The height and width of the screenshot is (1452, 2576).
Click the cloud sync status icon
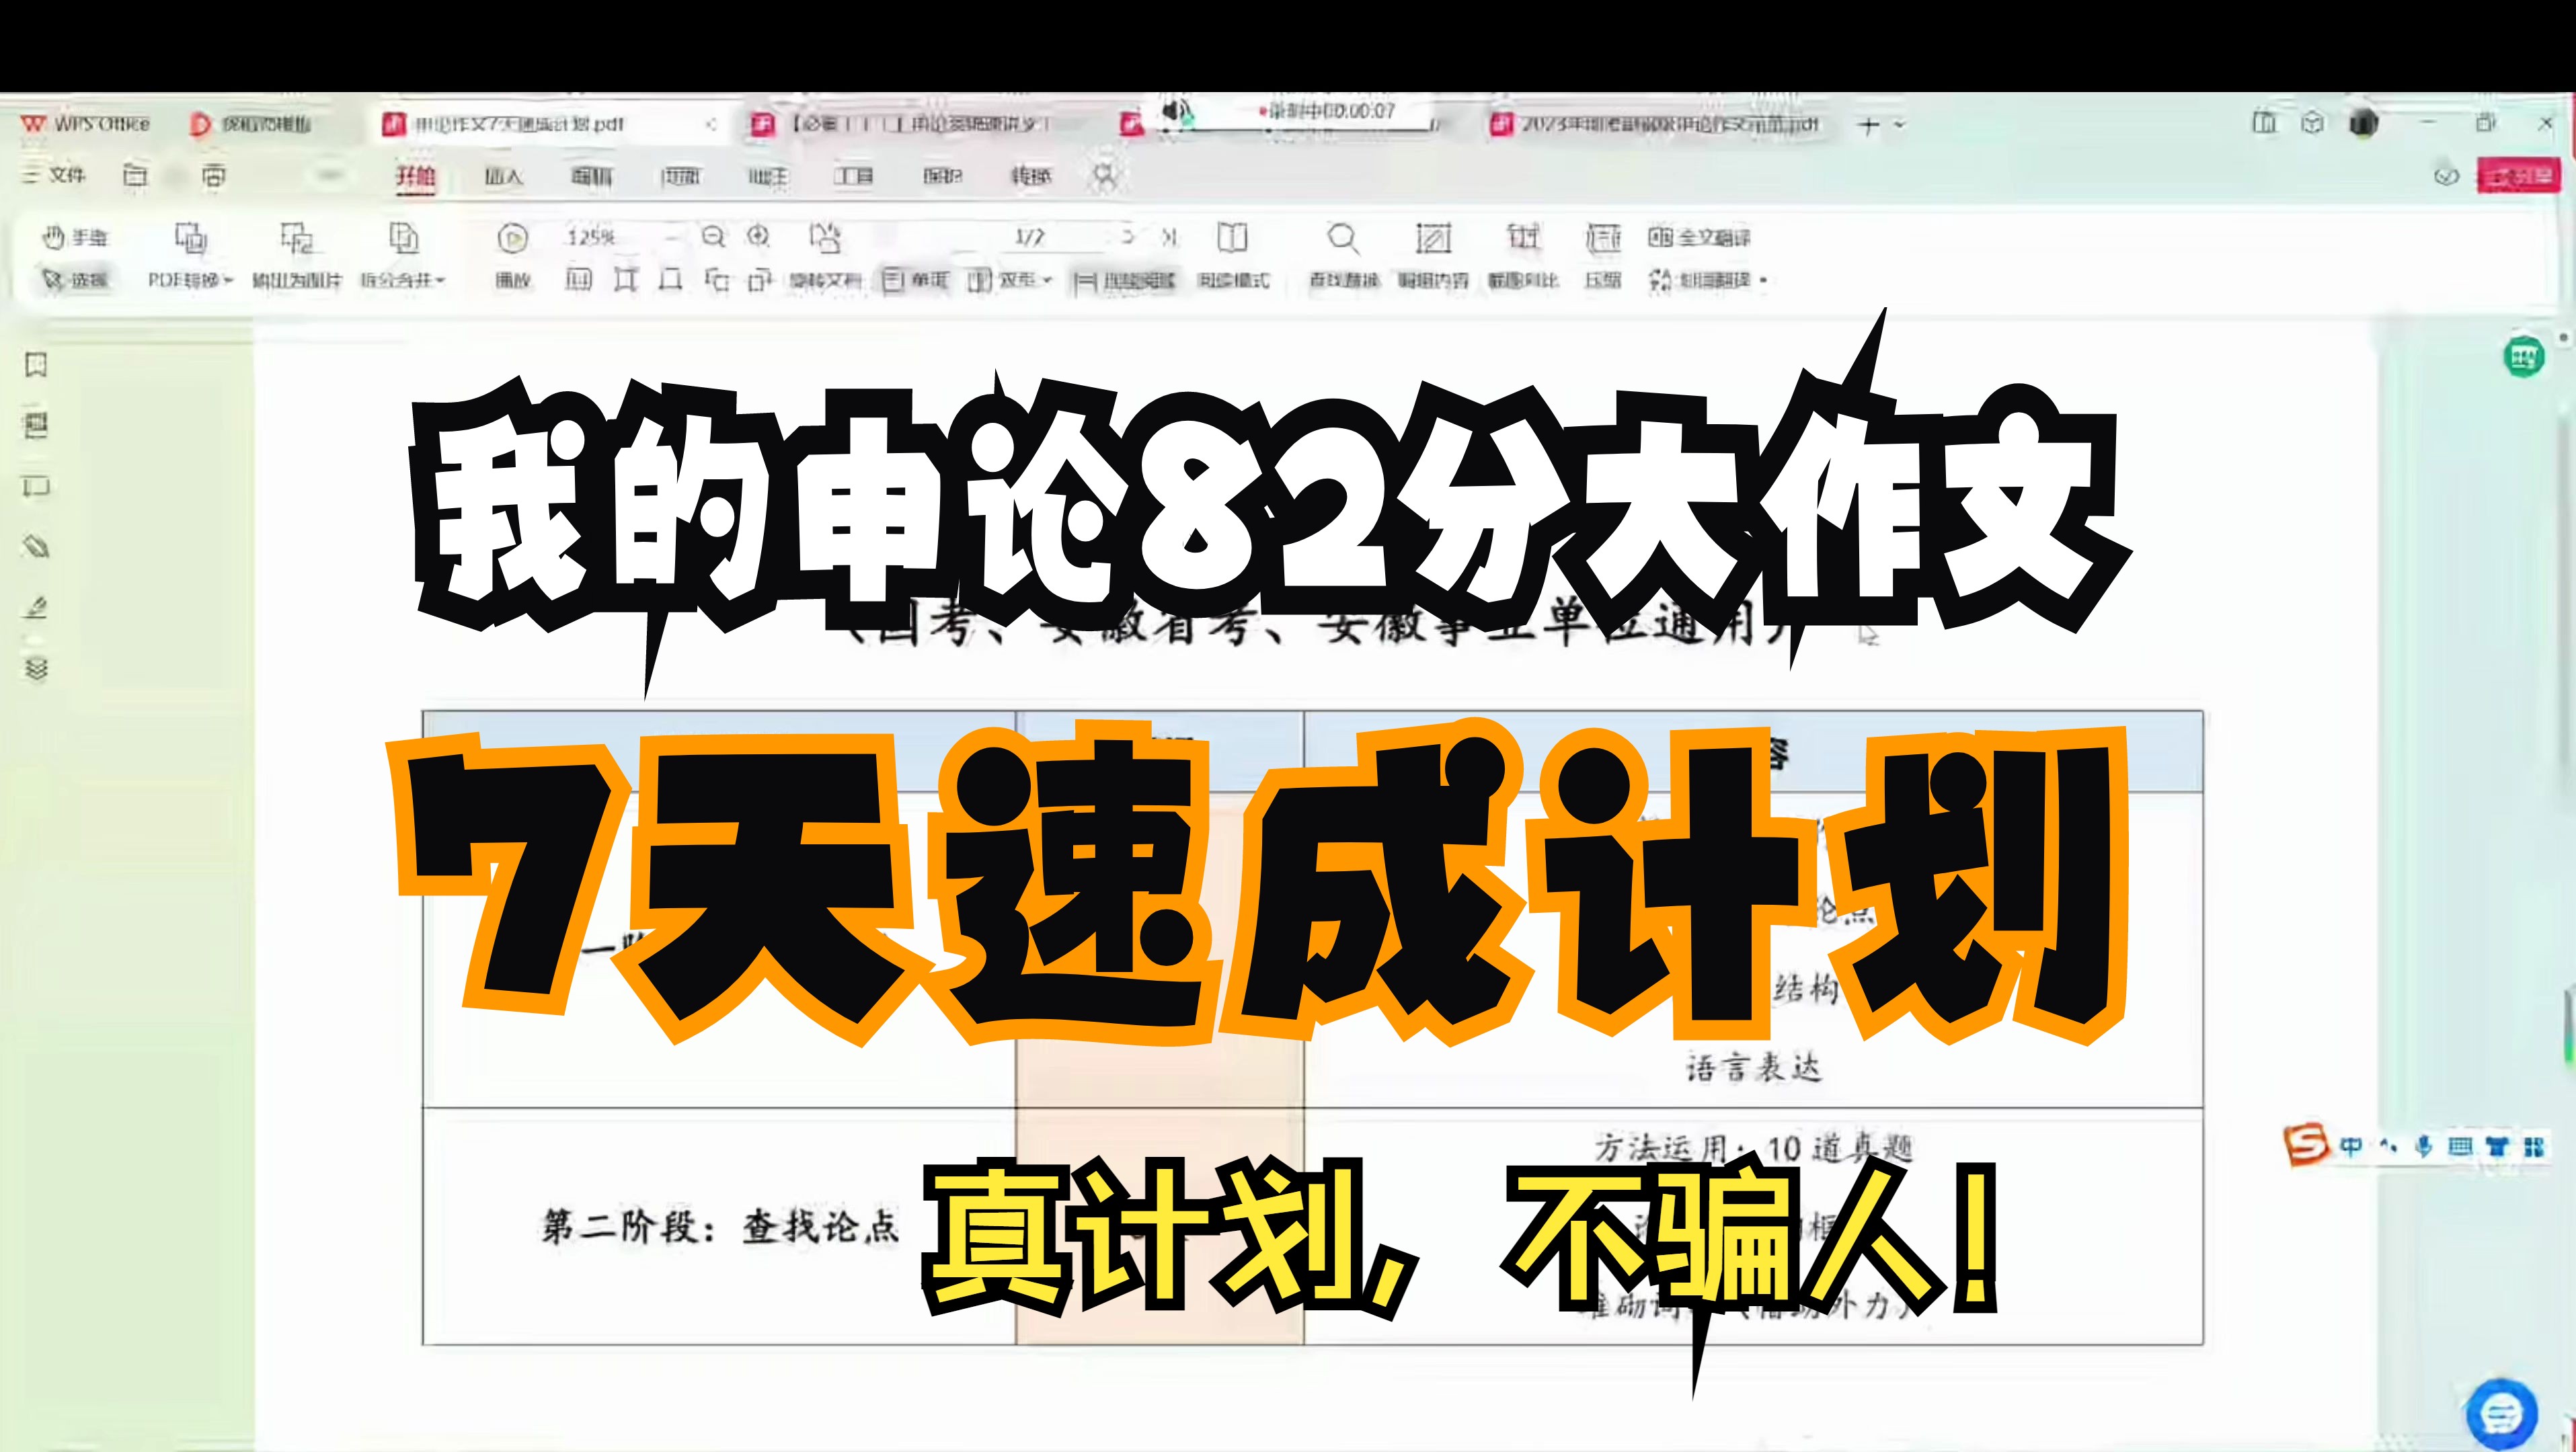point(2446,177)
